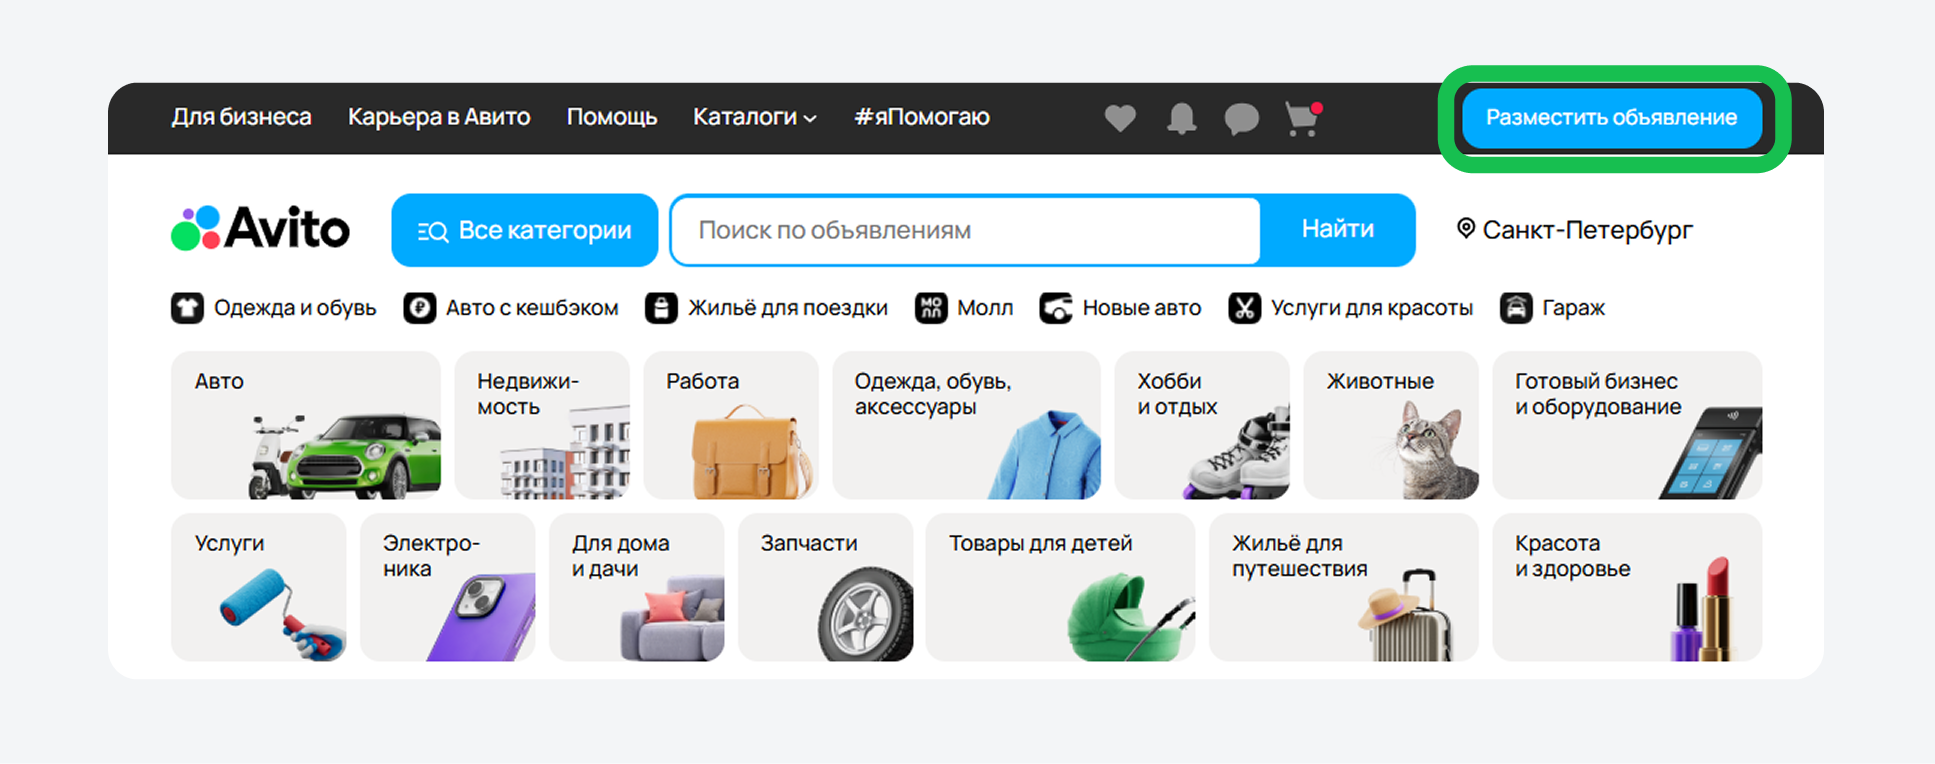Open Услуги category card

point(259,587)
